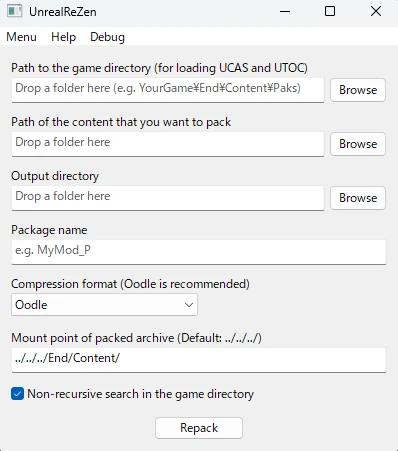The image size is (398, 451).
Task: Minimize the UnrealReZen window
Action: tap(285, 11)
